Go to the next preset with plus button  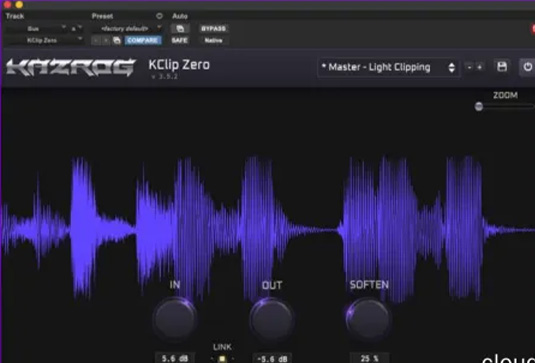tap(479, 68)
